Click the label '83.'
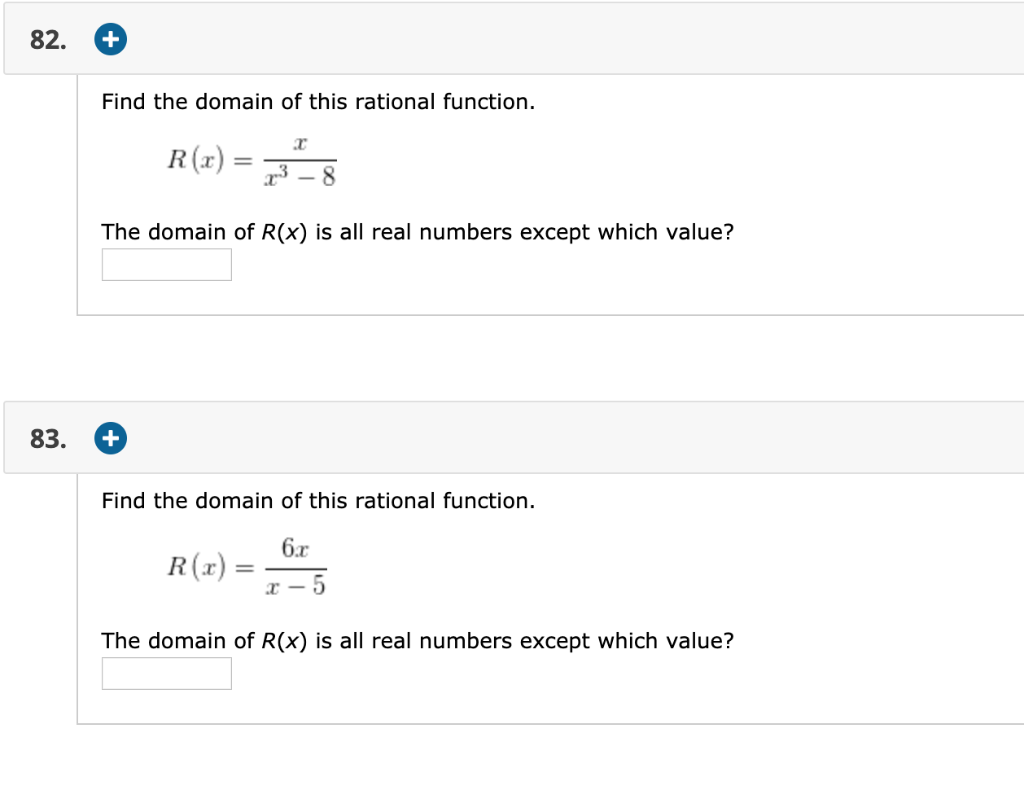The height and width of the screenshot is (790, 1024). coord(45,437)
